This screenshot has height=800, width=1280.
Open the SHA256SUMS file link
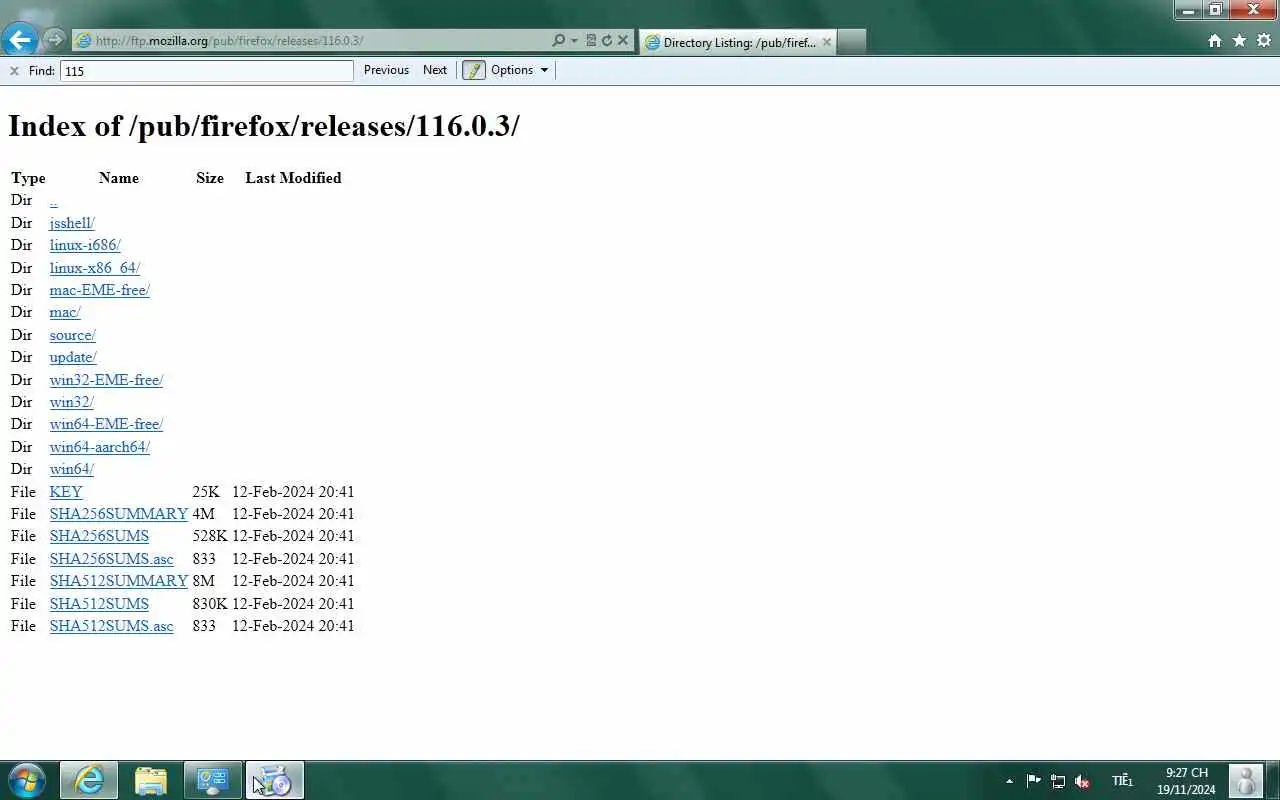pyautogui.click(x=99, y=536)
